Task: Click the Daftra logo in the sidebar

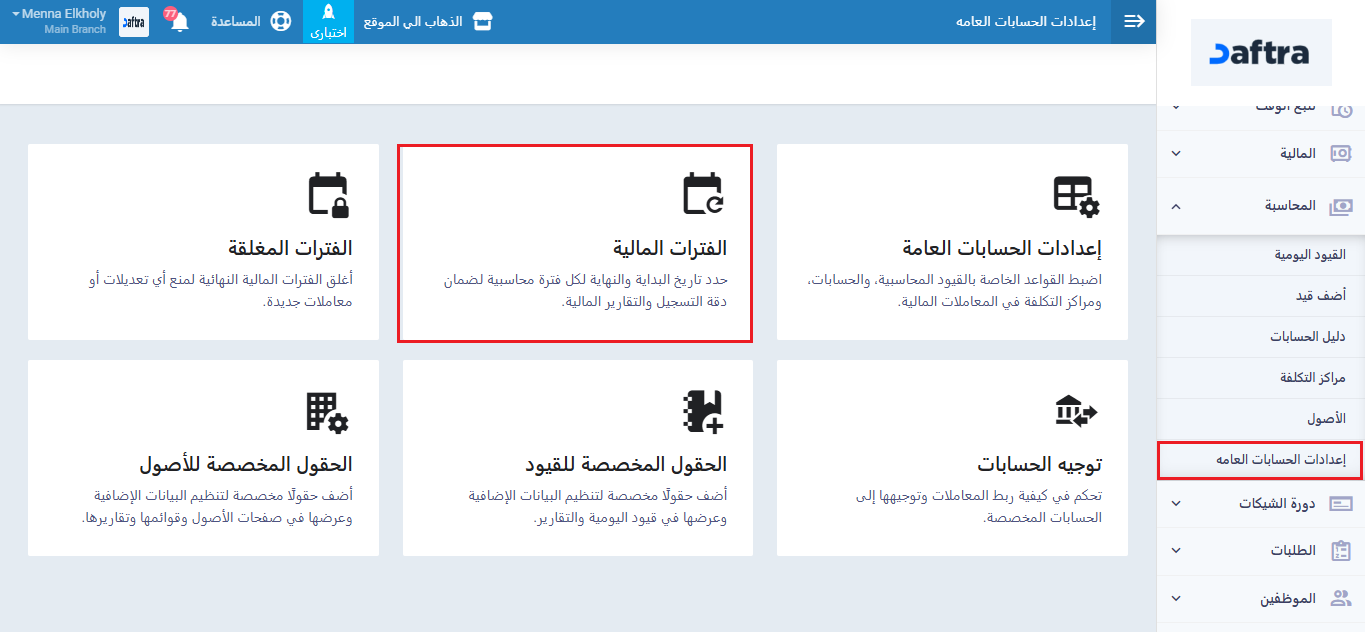Action: coord(1260,54)
